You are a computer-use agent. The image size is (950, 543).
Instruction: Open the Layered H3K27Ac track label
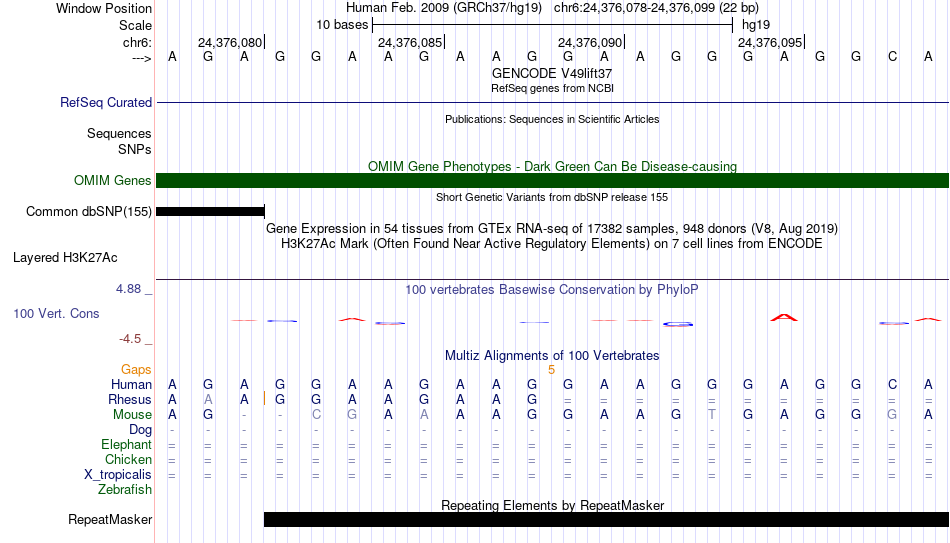click(65, 258)
